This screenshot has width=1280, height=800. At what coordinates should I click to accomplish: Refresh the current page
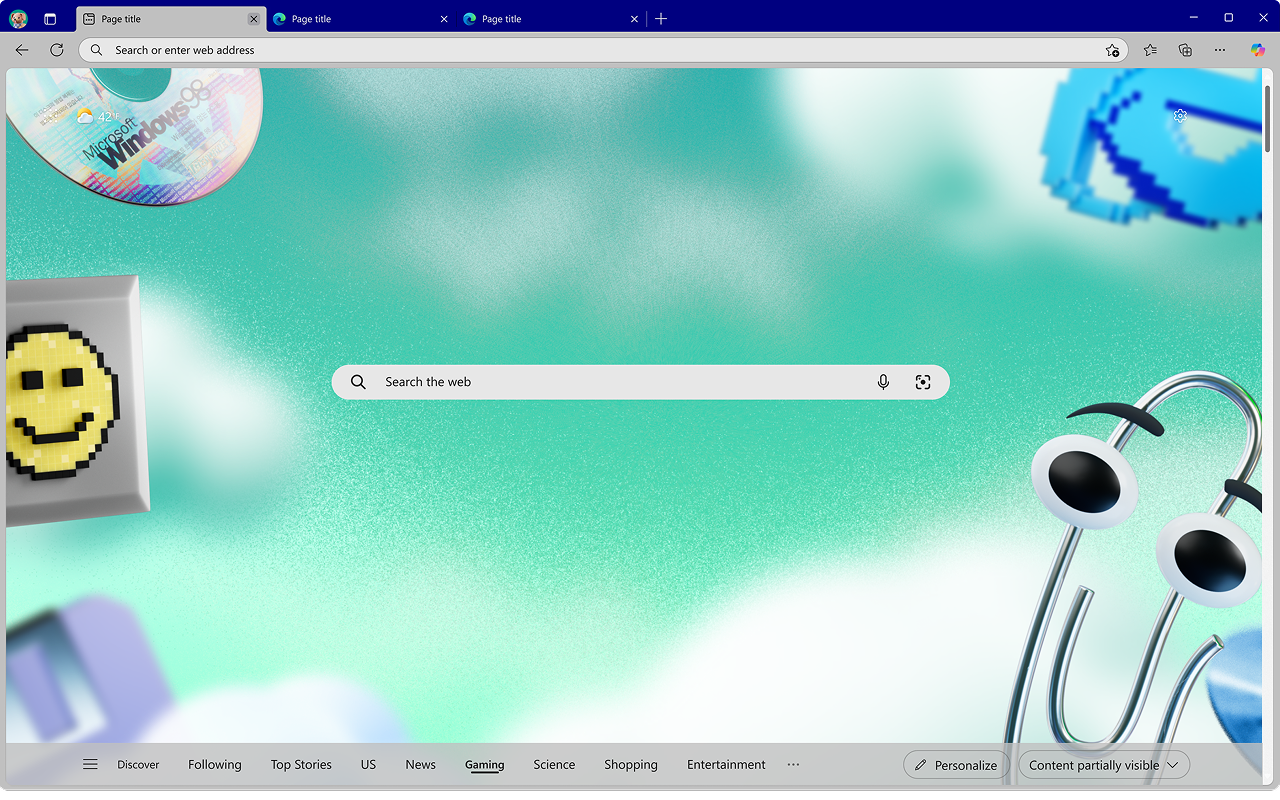tap(57, 50)
